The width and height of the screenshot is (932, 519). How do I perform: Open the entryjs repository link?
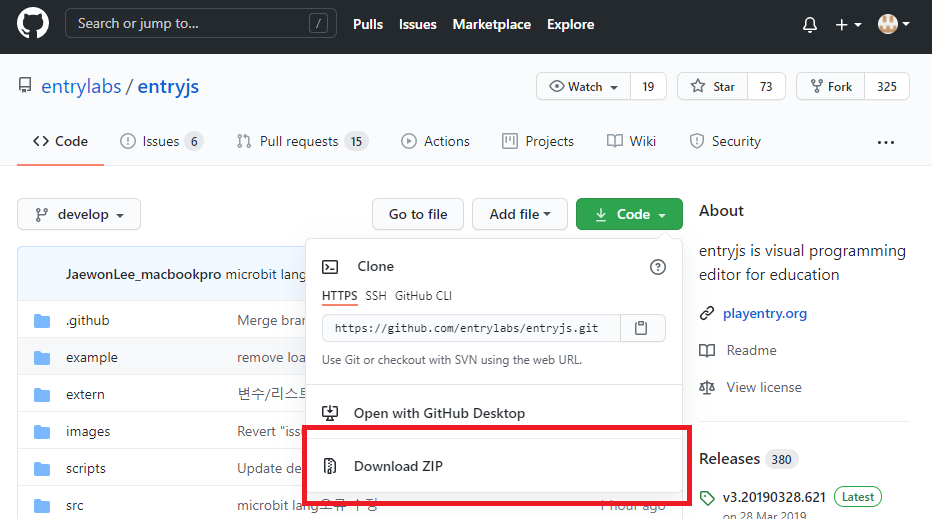click(168, 86)
